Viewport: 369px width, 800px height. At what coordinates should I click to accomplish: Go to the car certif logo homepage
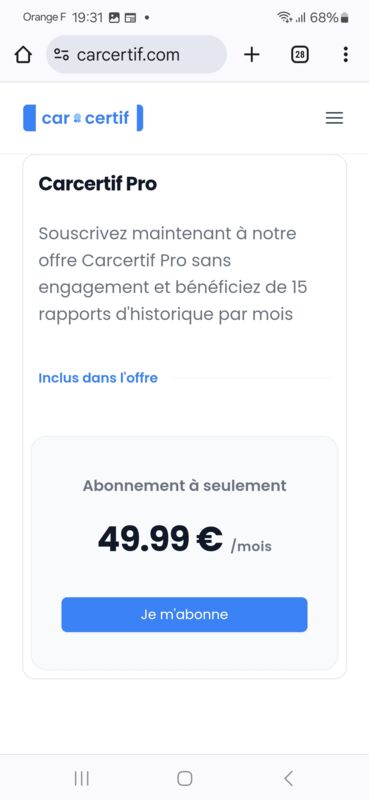pos(83,118)
